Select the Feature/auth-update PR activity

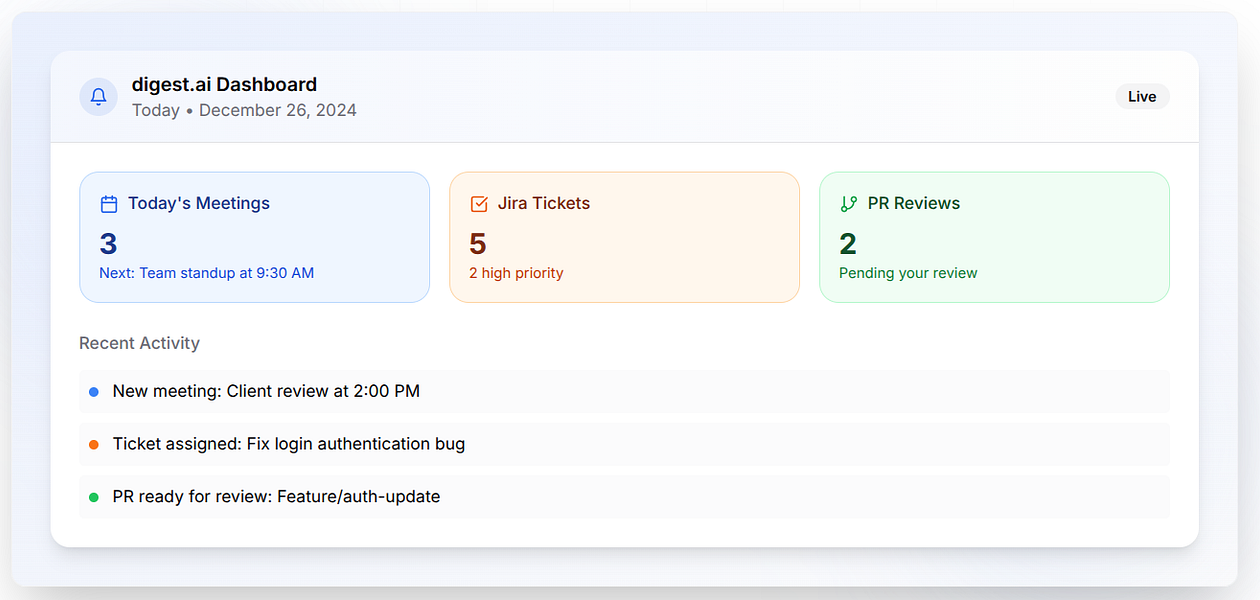tap(276, 497)
